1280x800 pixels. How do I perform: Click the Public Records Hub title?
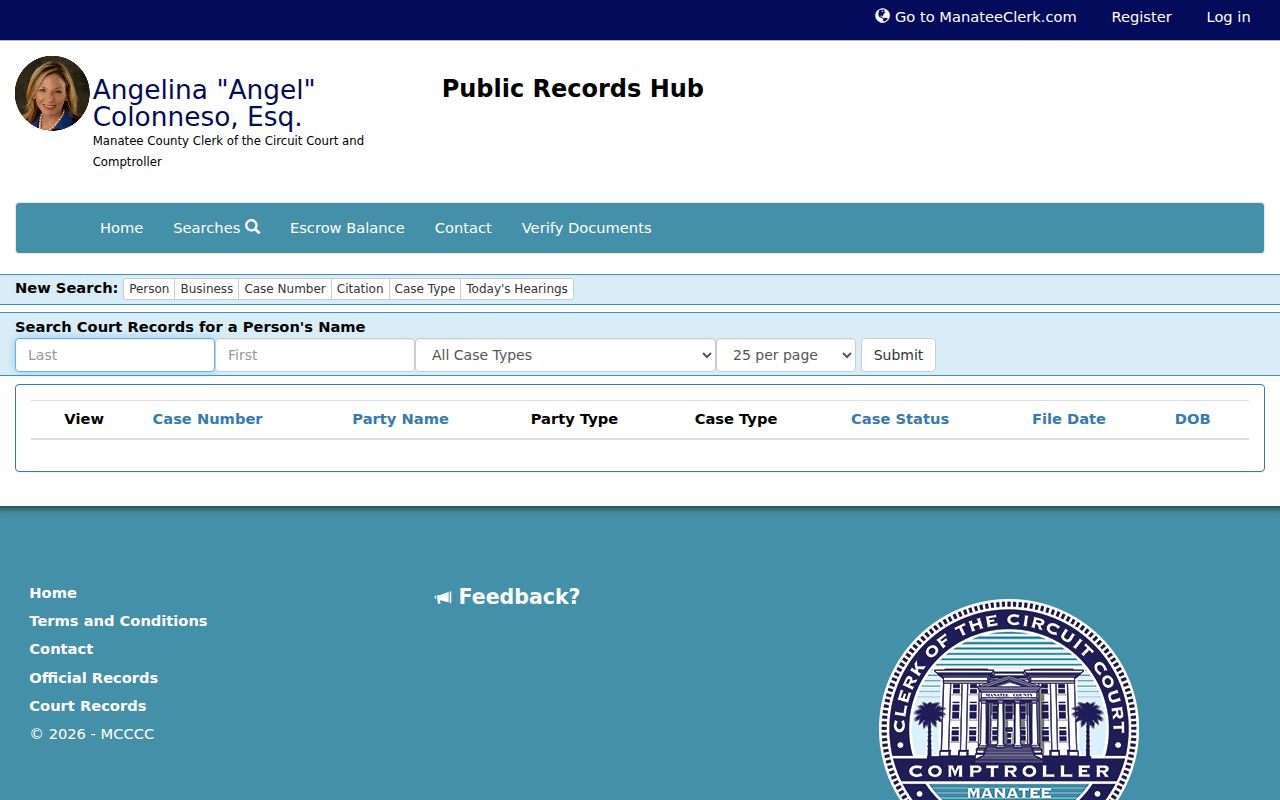pyautogui.click(x=573, y=88)
